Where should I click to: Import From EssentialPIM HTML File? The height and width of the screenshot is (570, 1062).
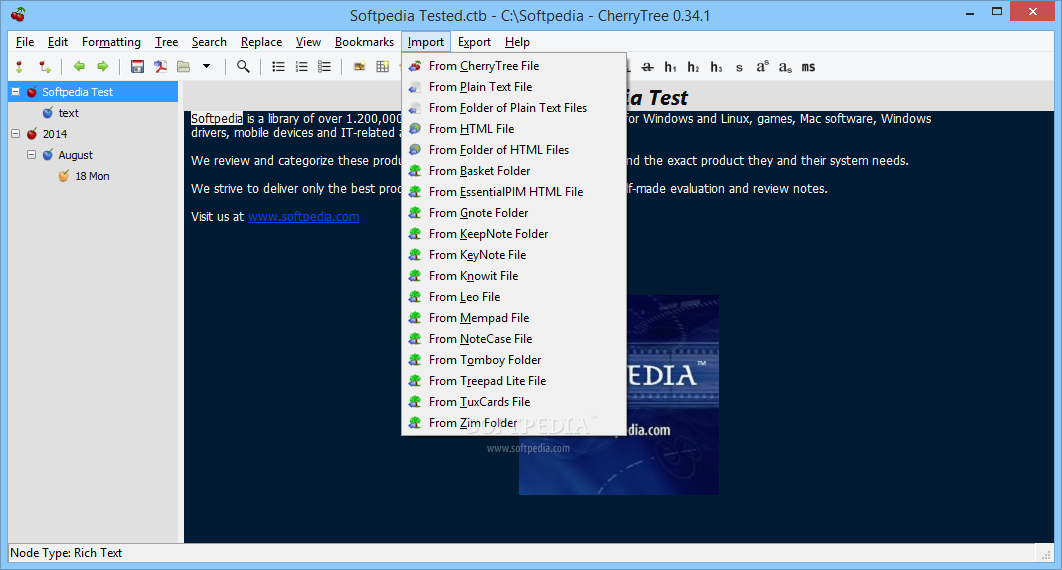(513, 192)
